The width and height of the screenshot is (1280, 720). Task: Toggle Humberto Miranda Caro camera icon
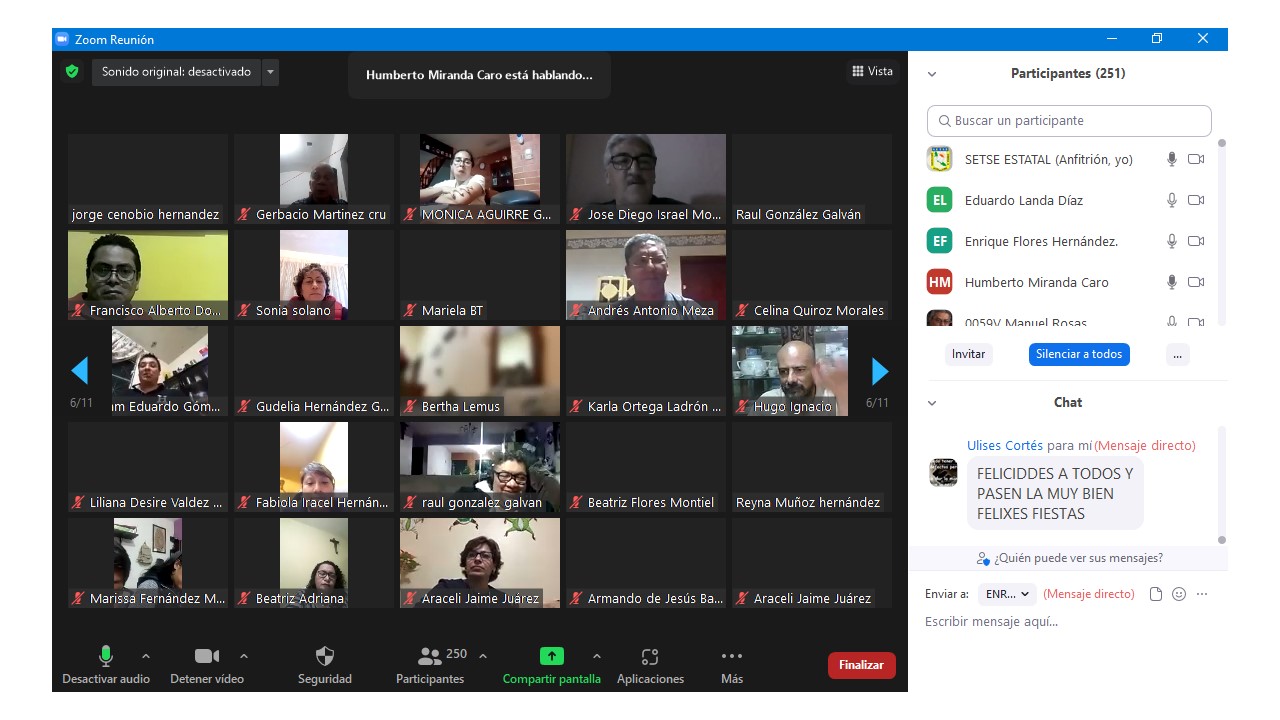1196,282
